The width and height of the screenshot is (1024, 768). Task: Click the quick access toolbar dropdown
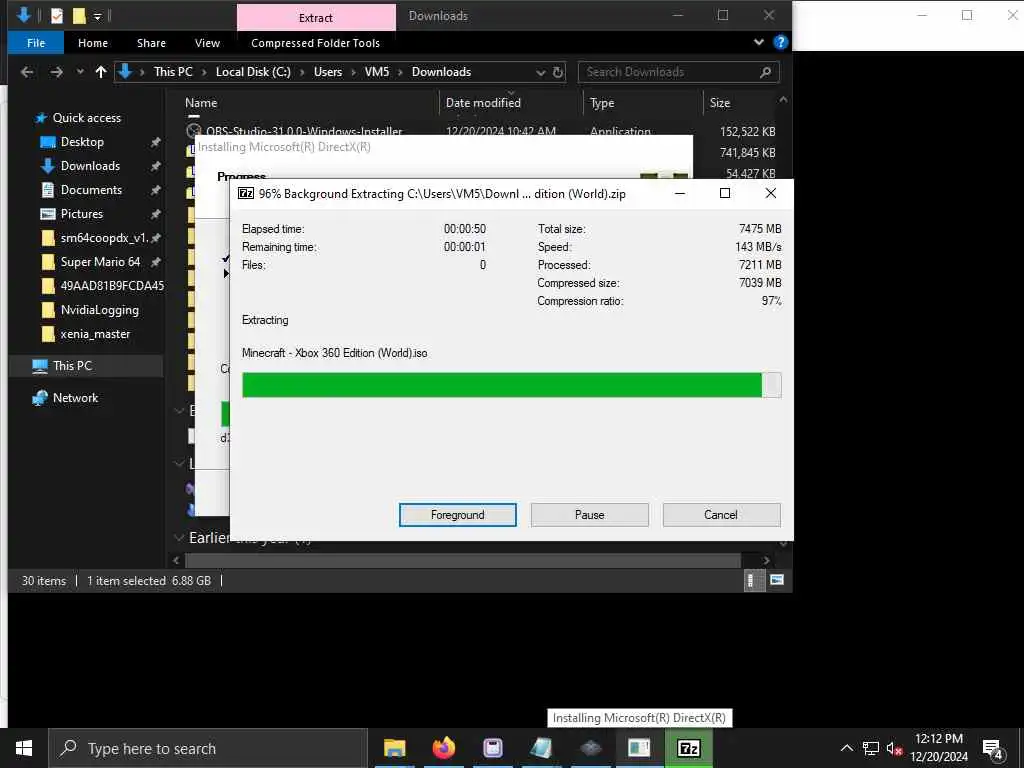97,16
